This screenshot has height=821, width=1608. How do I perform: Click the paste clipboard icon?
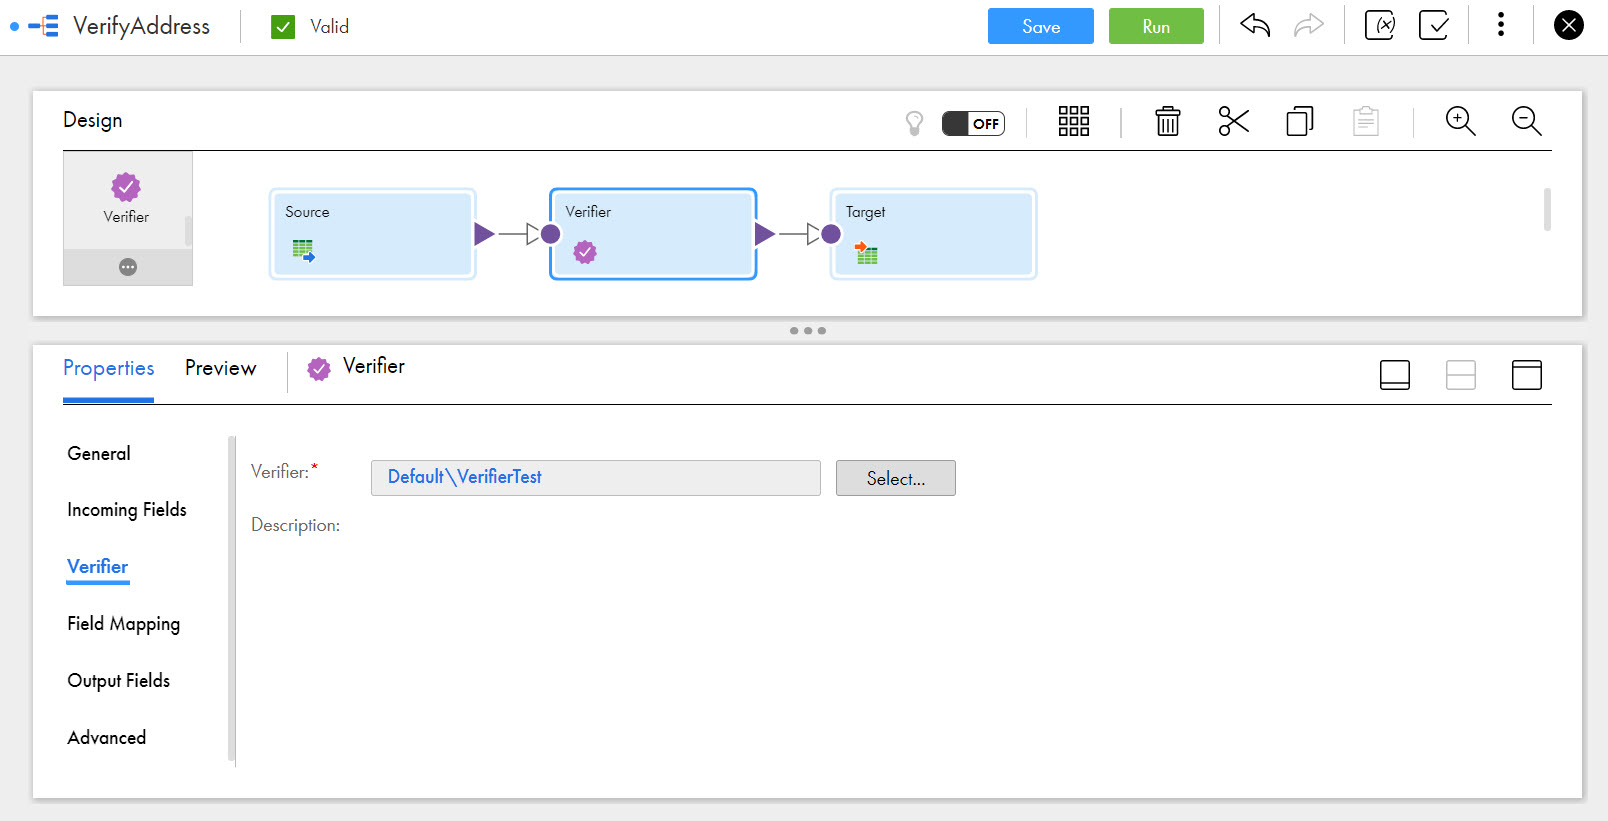click(1366, 121)
